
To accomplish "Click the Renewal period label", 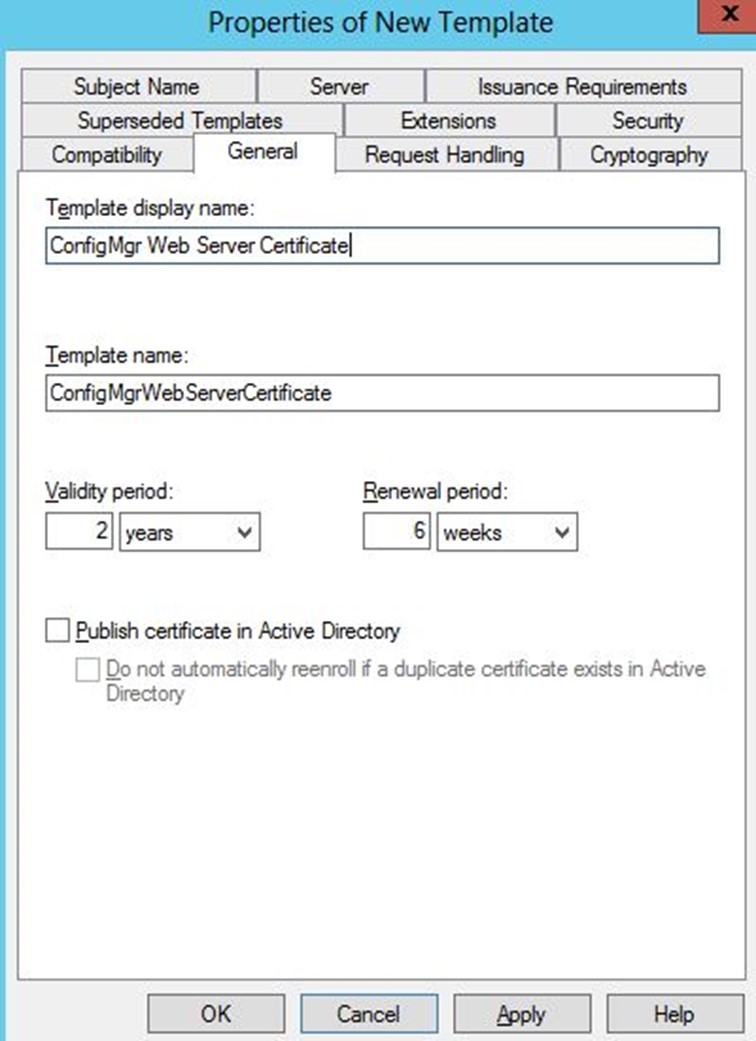I will click(435, 491).
